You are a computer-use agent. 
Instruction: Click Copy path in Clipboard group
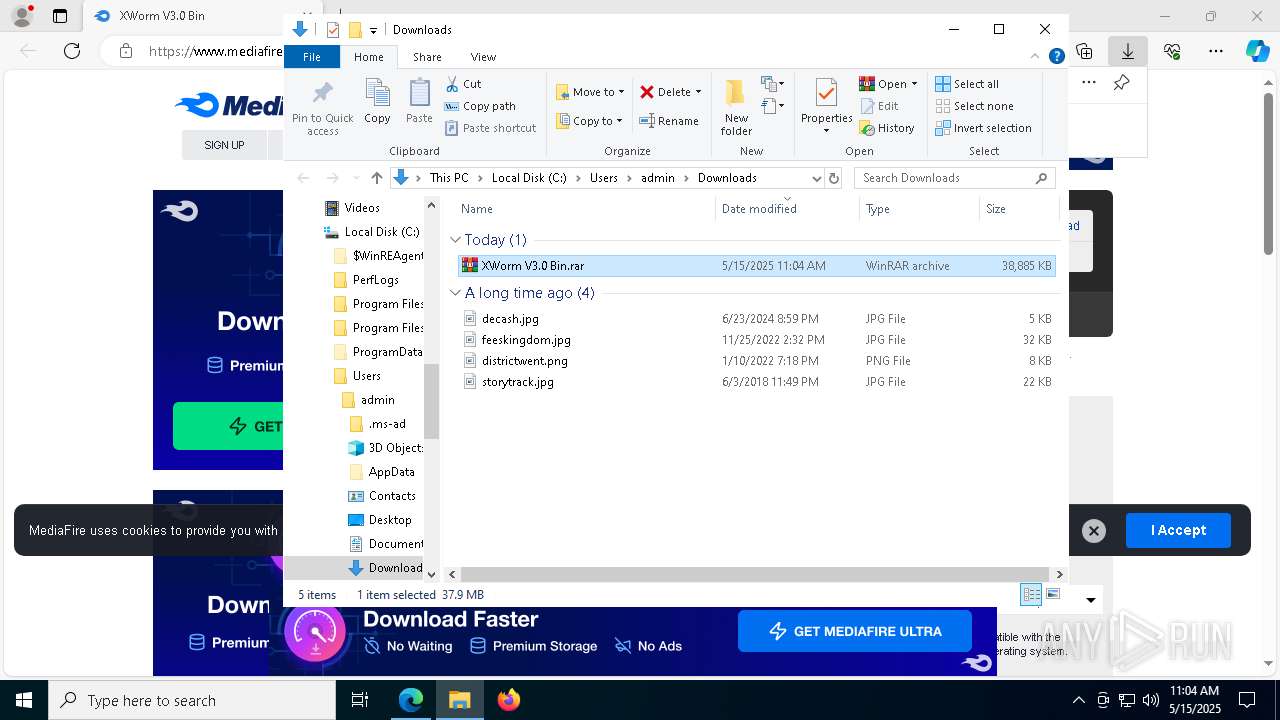(x=480, y=106)
